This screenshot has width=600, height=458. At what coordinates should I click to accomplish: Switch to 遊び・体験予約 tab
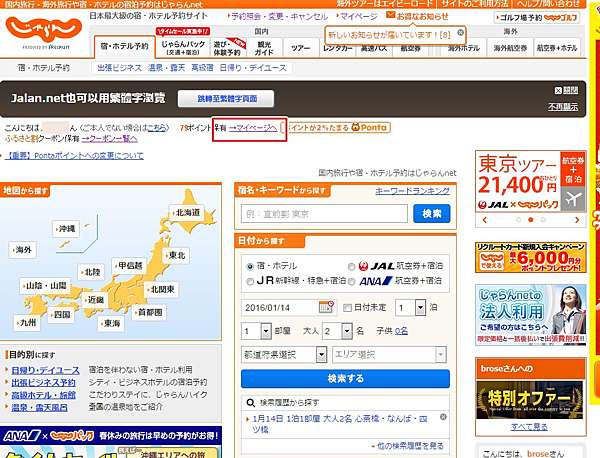[227, 48]
